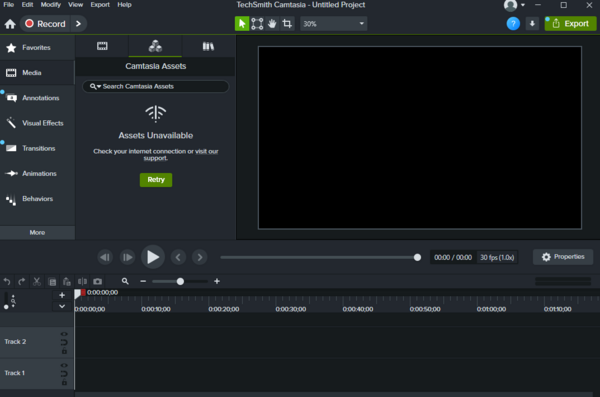
Task: Click the camera snapshot icon
Action: pyautogui.click(x=98, y=281)
